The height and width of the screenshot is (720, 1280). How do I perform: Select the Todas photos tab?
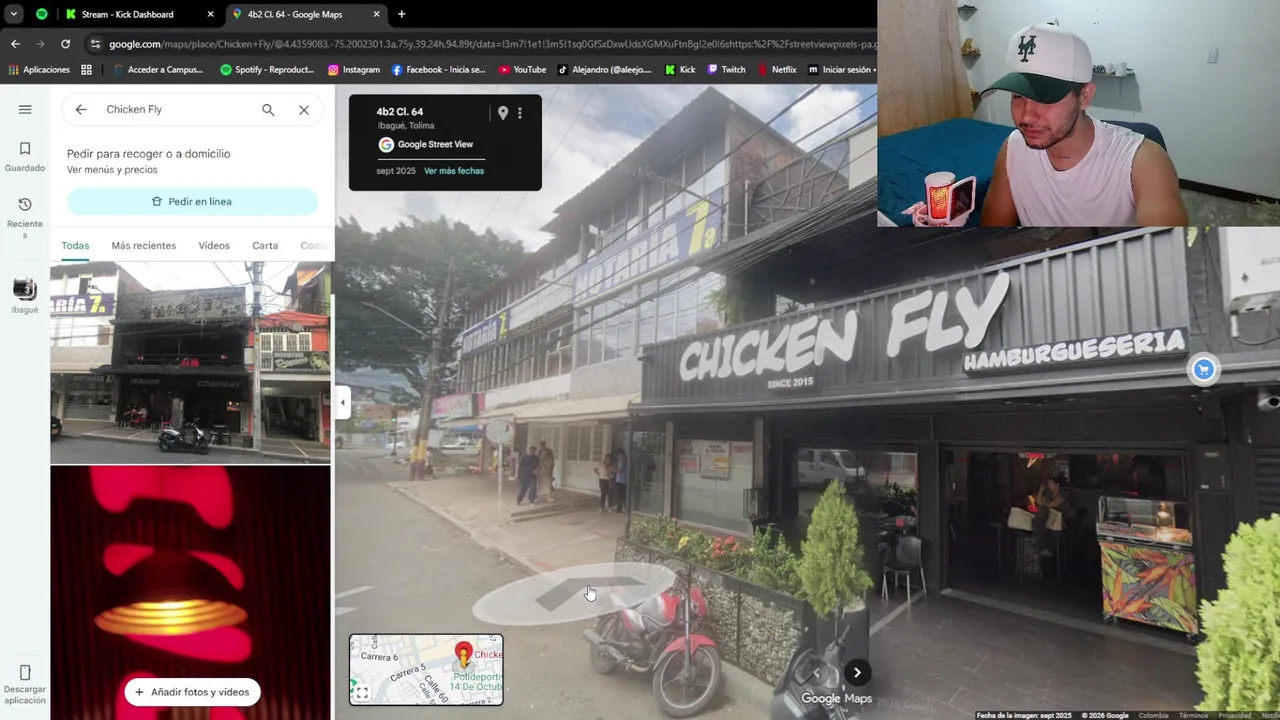tap(75, 245)
